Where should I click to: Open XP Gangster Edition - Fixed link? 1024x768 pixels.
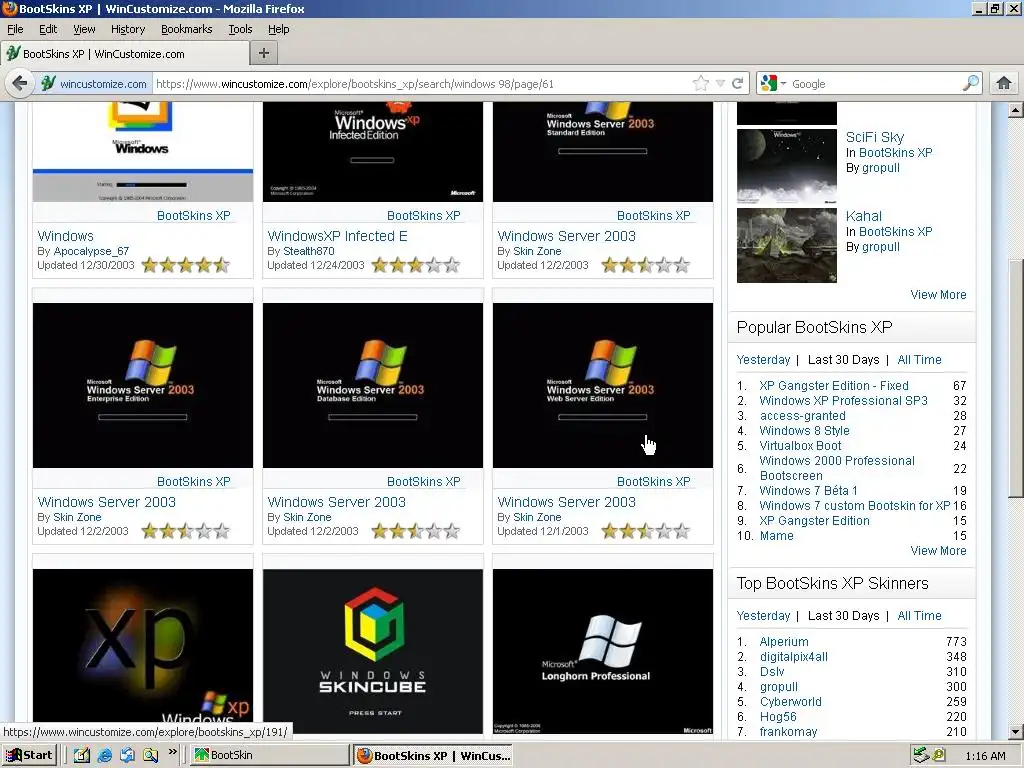pyautogui.click(x=834, y=386)
